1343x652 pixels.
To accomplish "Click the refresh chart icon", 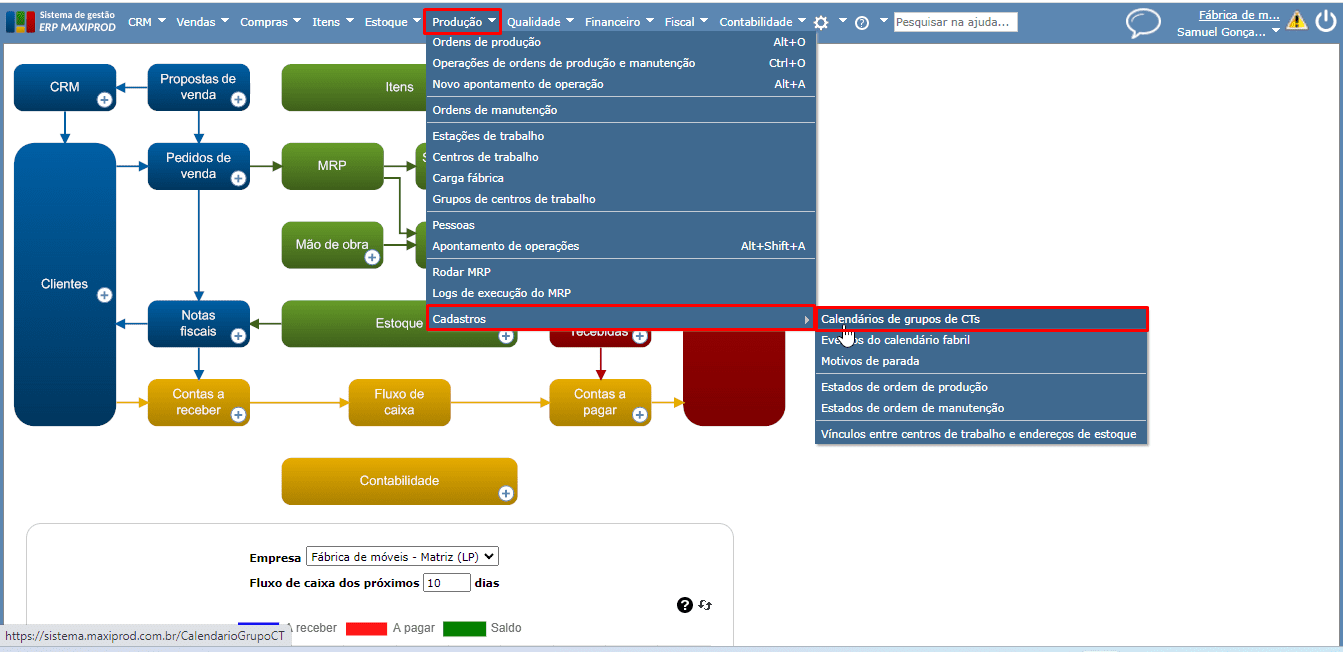I will (x=705, y=605).
